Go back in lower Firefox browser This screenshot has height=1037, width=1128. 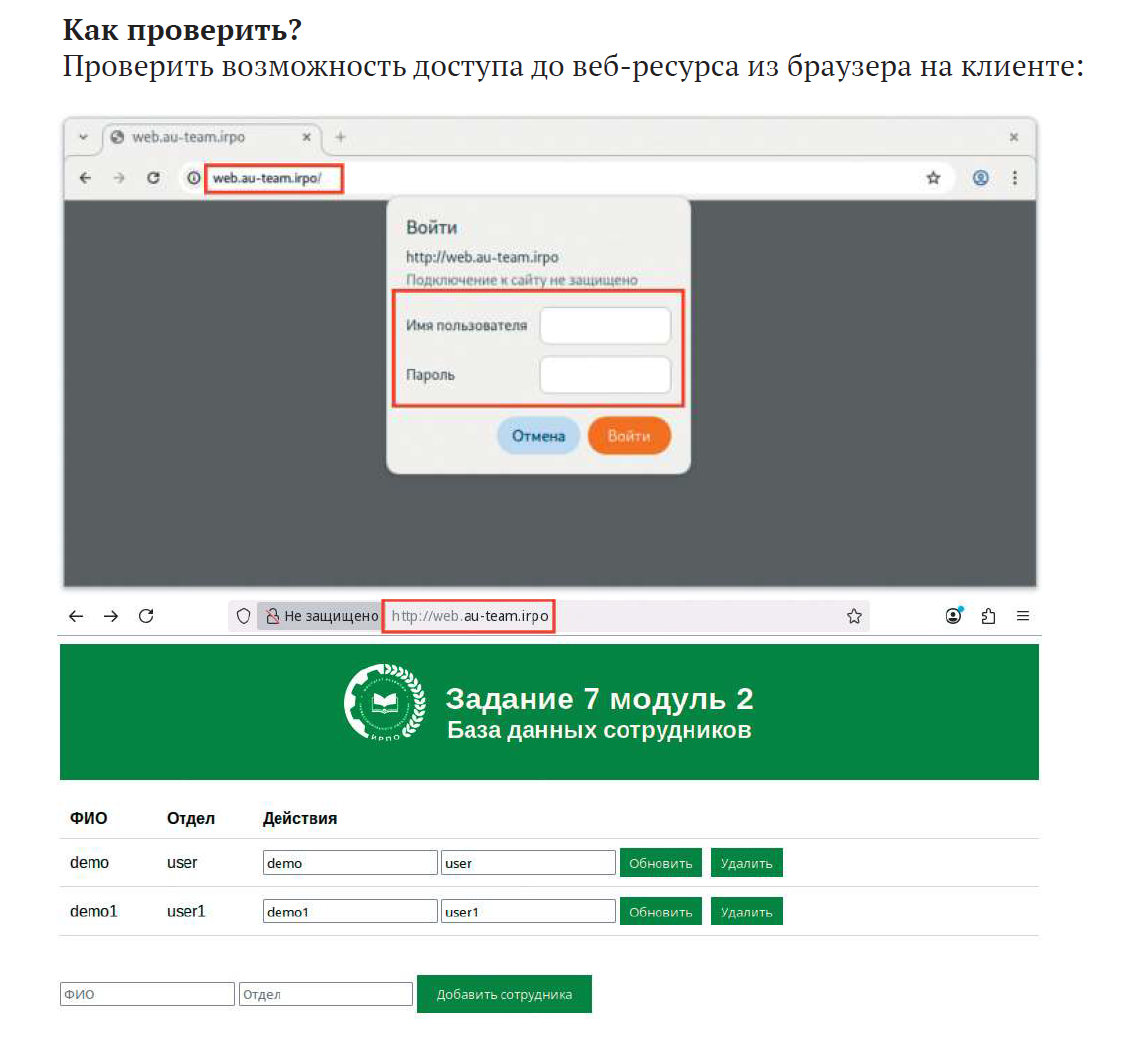[76, 616]
